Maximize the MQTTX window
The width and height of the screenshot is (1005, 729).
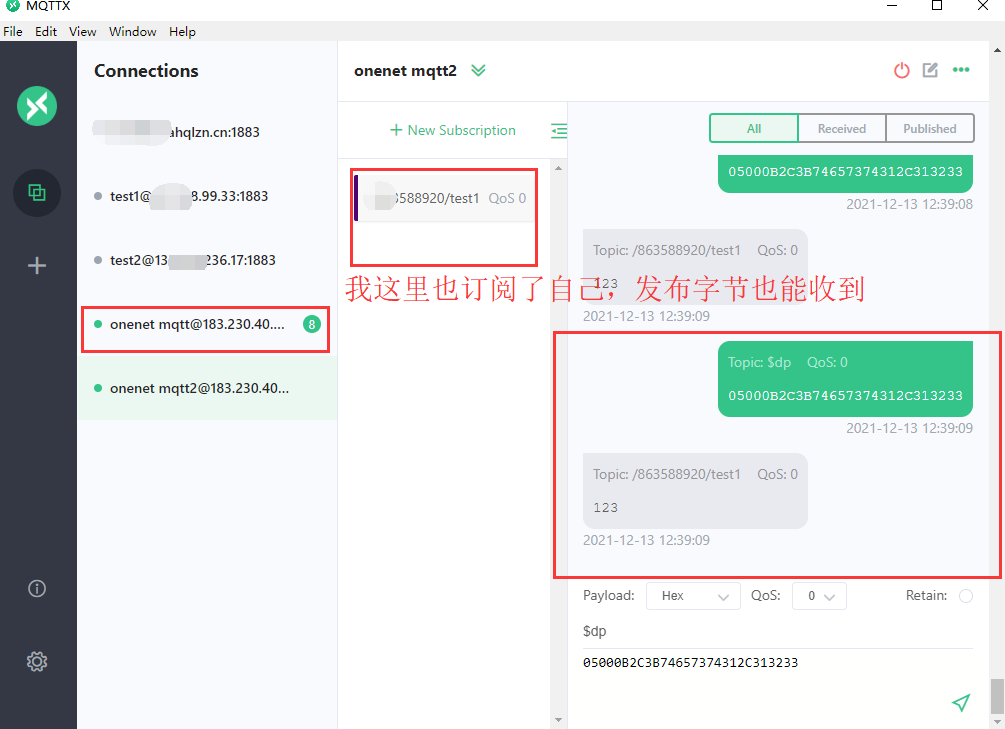tap(936, 6)
